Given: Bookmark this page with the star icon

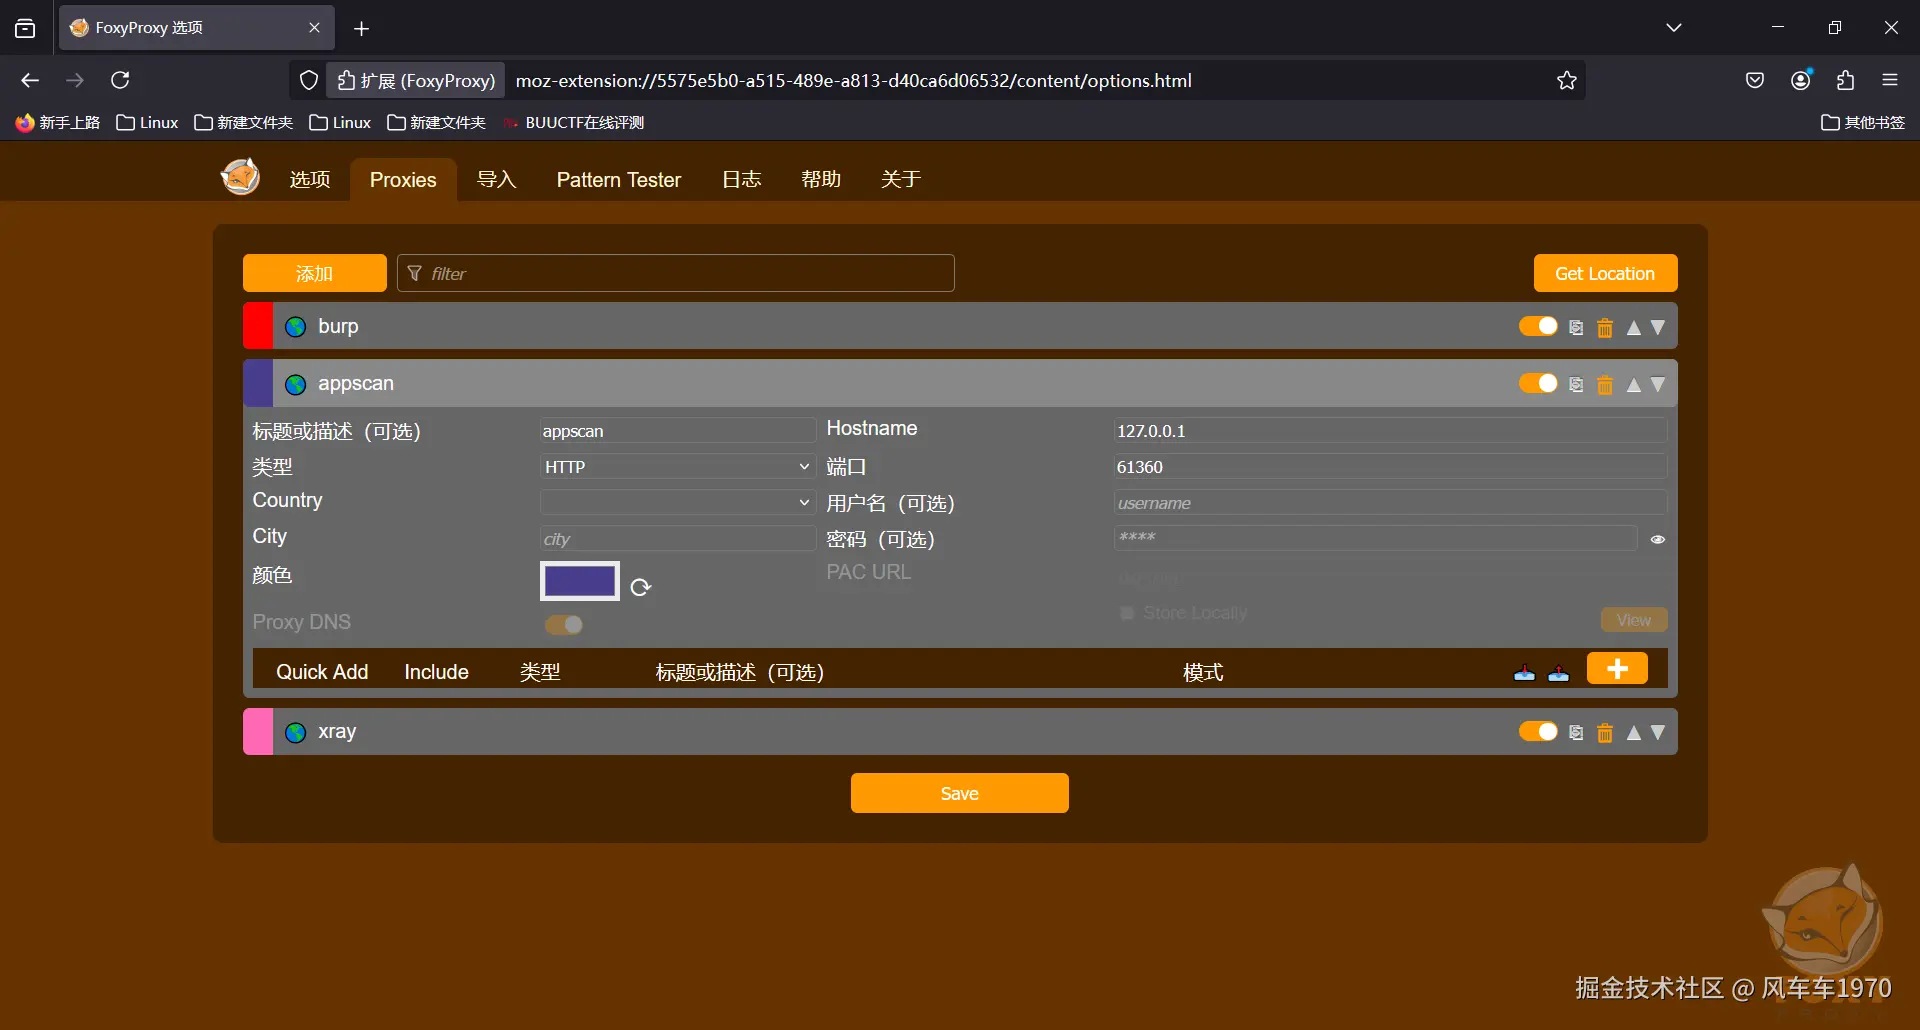Looking at the screenshot, I should pos(1567,80).
